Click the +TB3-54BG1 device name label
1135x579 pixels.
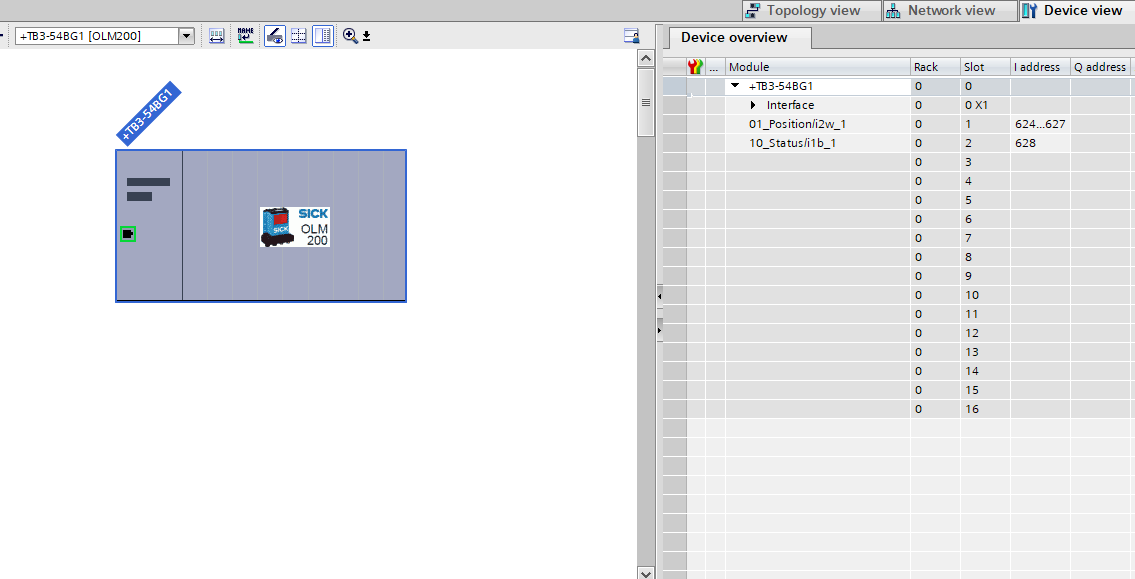click(x=148, y=114)
